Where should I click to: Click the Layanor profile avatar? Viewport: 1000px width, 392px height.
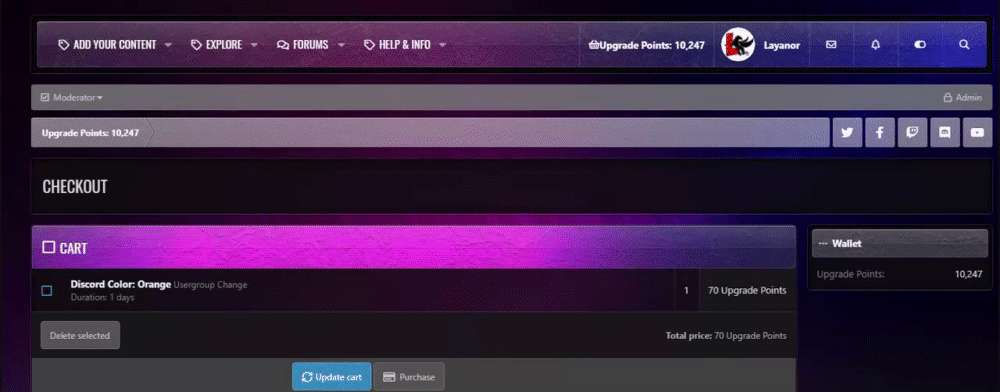[738, 45]
